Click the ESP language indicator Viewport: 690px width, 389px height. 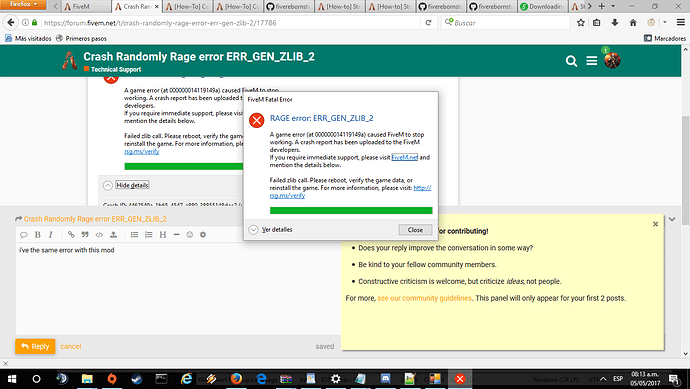618,378
